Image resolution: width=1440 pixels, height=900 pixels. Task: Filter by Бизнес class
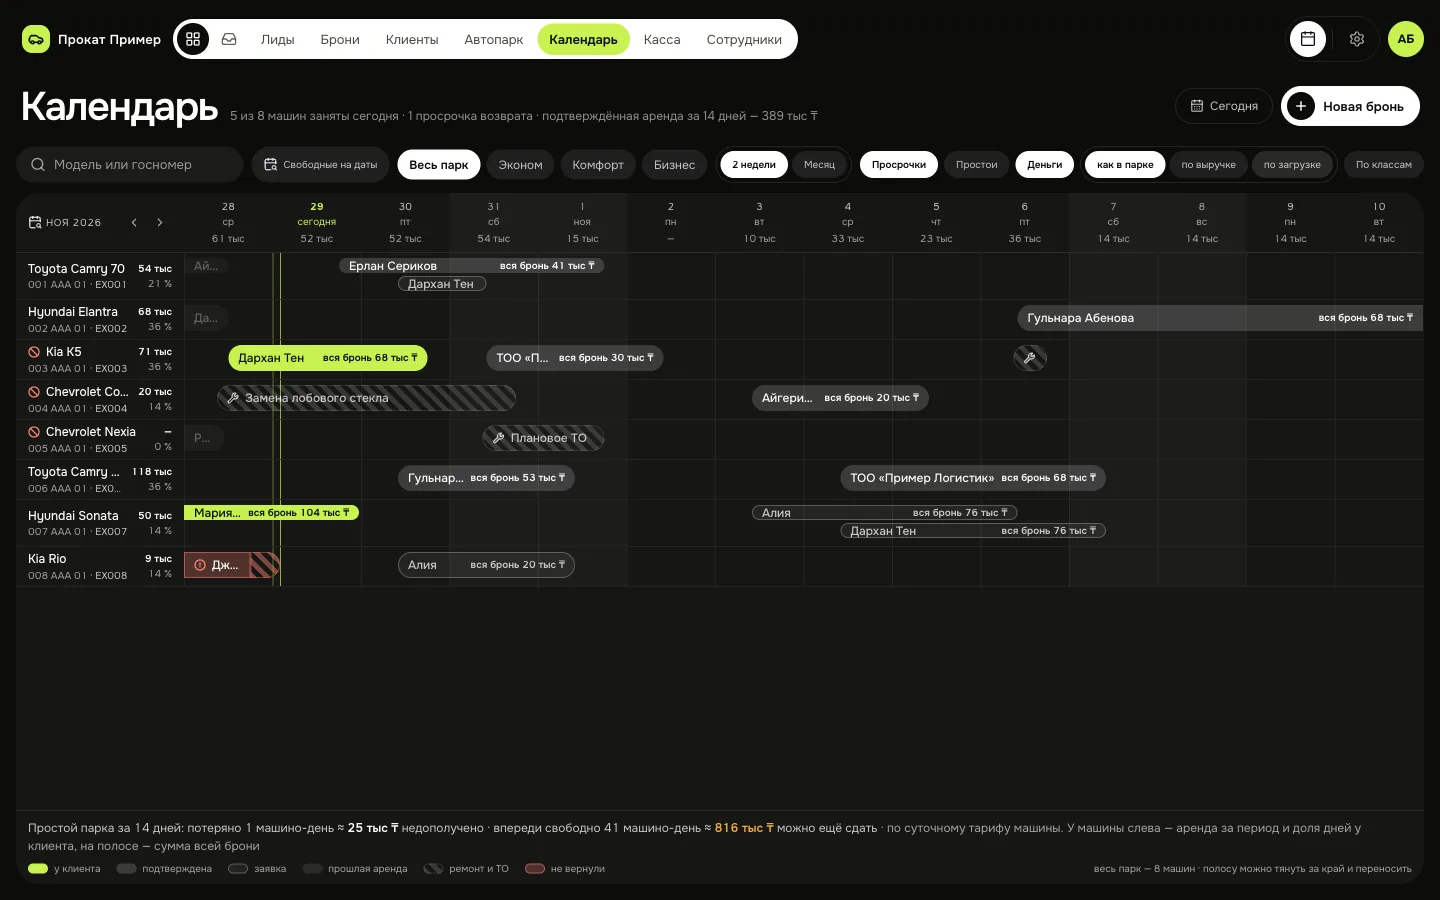(675, 165)
